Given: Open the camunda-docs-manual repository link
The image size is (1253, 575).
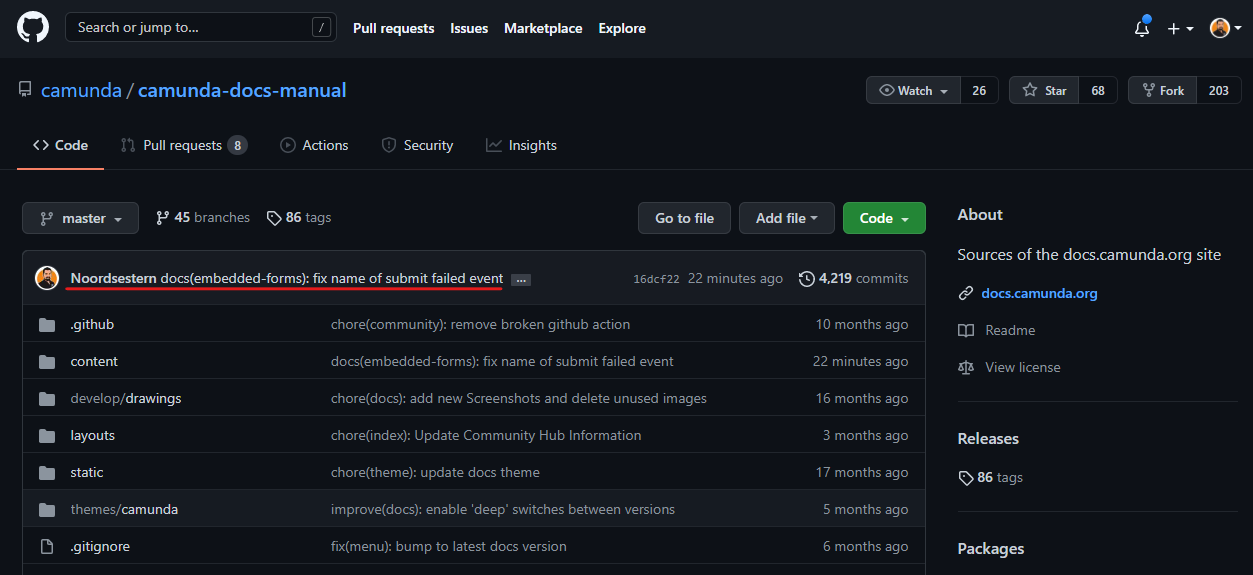Looking at the screenshot, I should tap(242, 90).
